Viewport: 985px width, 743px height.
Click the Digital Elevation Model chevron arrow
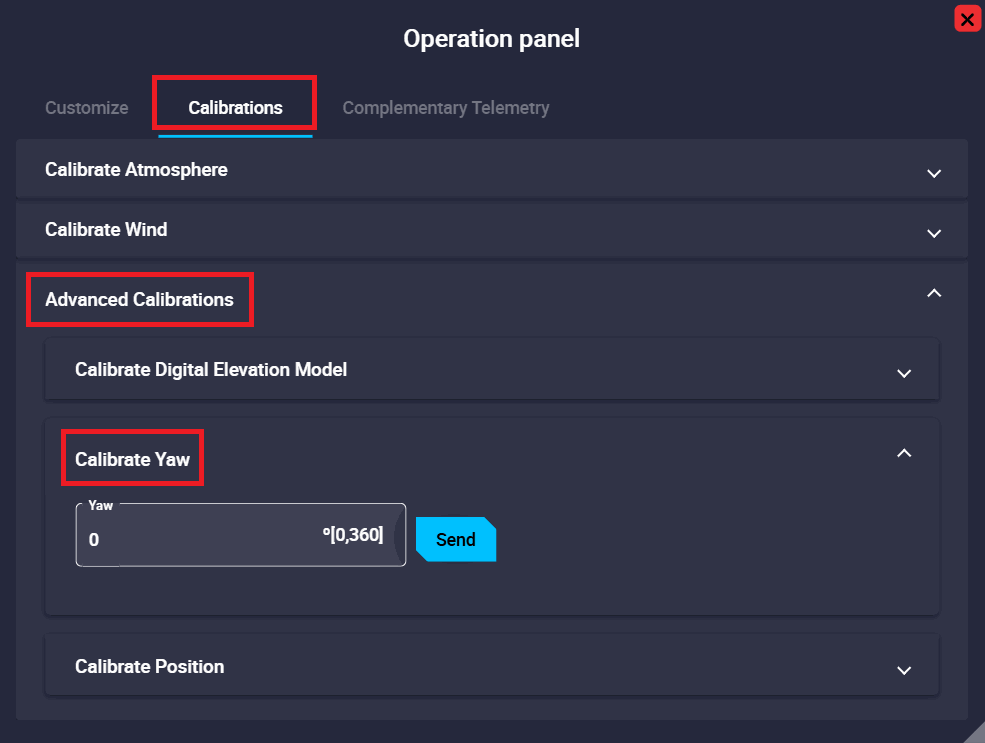[904, 373]
